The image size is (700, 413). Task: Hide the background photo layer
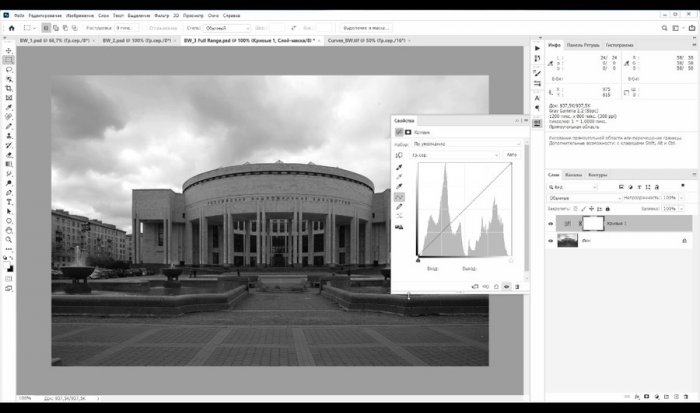click(x=551, y=241)
